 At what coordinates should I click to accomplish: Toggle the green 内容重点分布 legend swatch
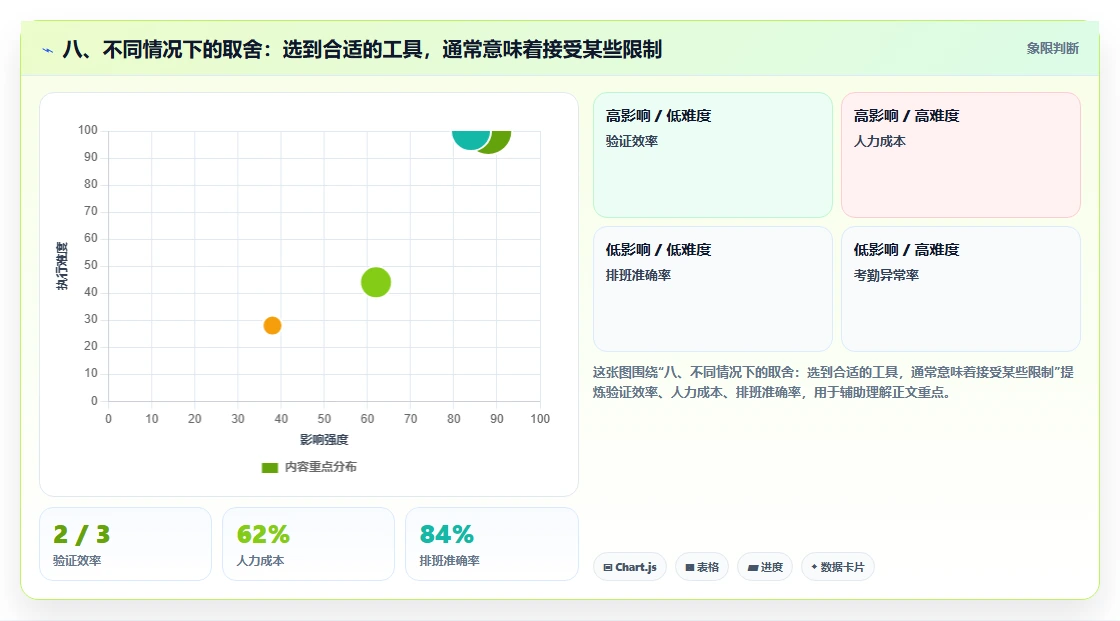[269, 467]
